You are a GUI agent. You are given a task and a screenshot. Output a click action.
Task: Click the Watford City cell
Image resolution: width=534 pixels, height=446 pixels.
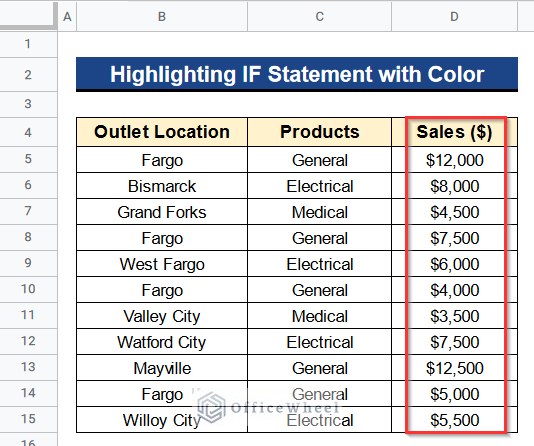click(162, 342)
